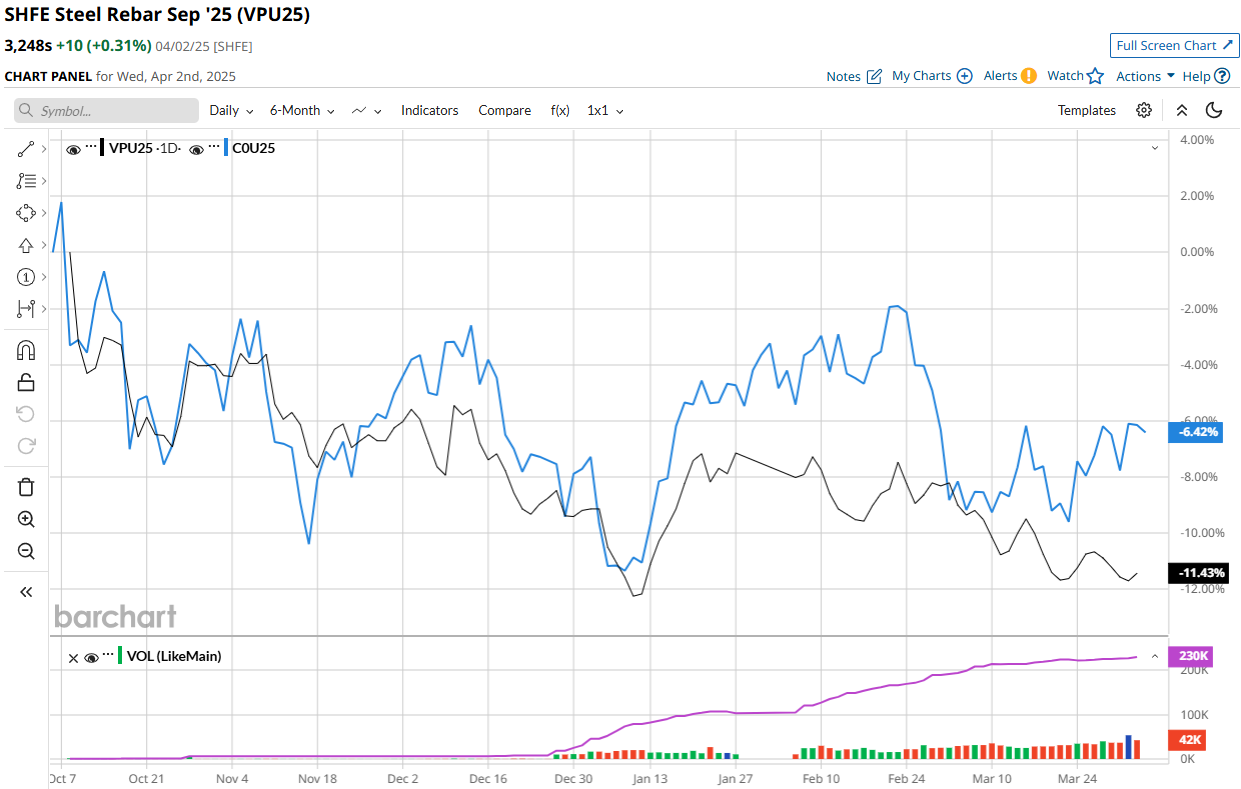Open chart settings gear icon
Screen dimensions: 1241x789
[x=1144, y=110]
